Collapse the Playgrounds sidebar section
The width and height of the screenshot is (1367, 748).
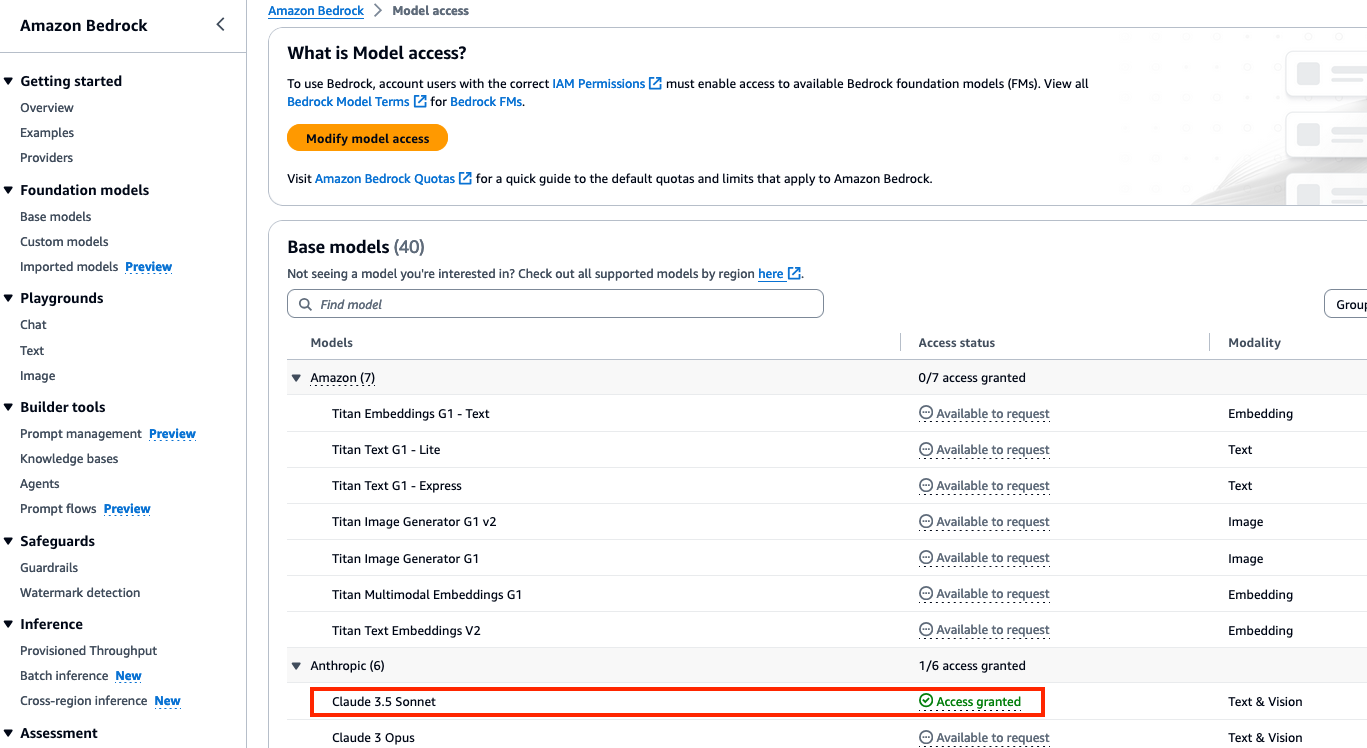9,298
